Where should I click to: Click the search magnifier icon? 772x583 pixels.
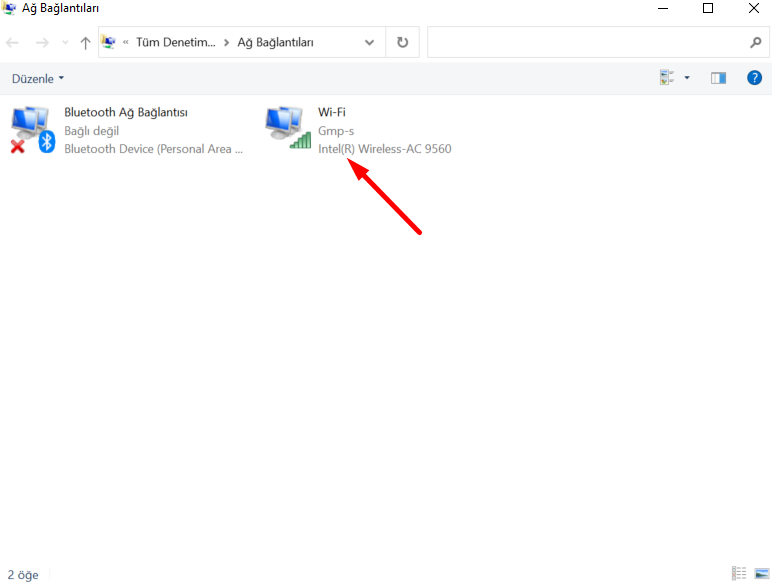[x=755, y=43]
